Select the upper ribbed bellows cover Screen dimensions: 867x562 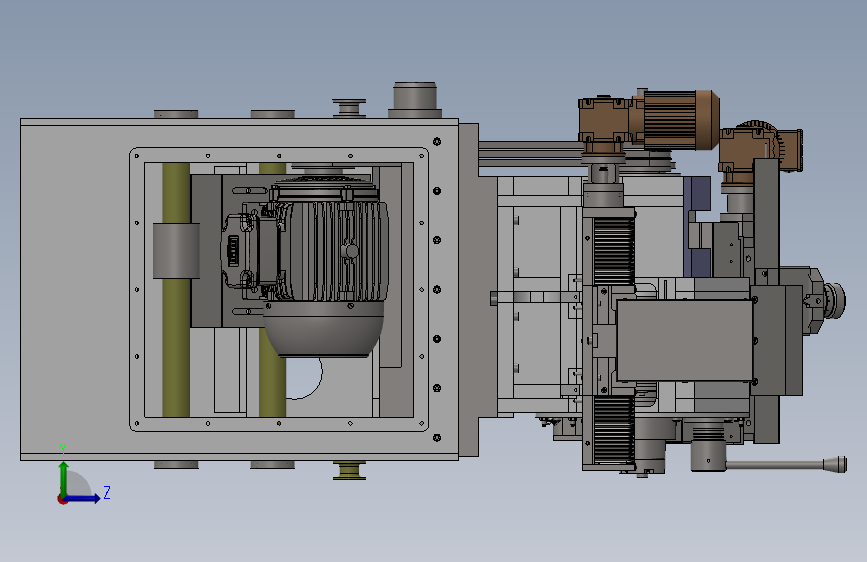pos(613,251)
